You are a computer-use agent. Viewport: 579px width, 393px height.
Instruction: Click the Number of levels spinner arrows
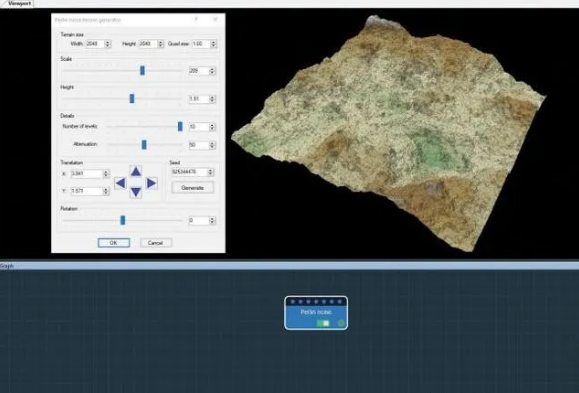coord(212,127)
